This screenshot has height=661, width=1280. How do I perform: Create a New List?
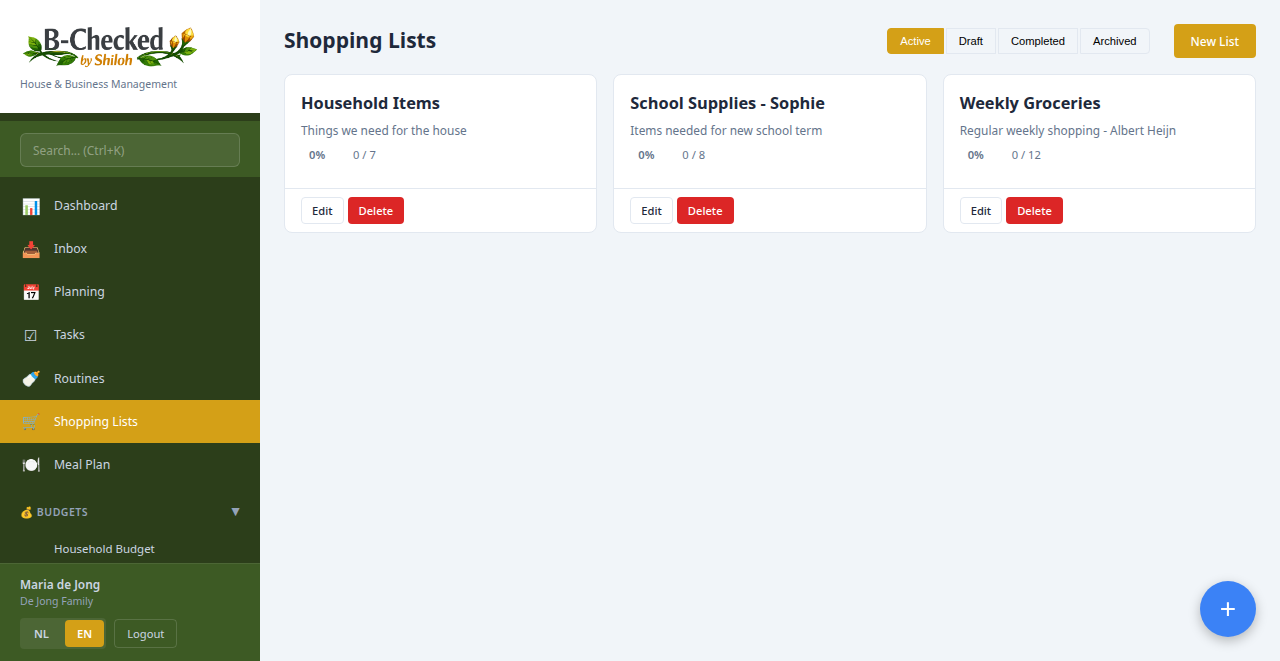coord(1214,41)
